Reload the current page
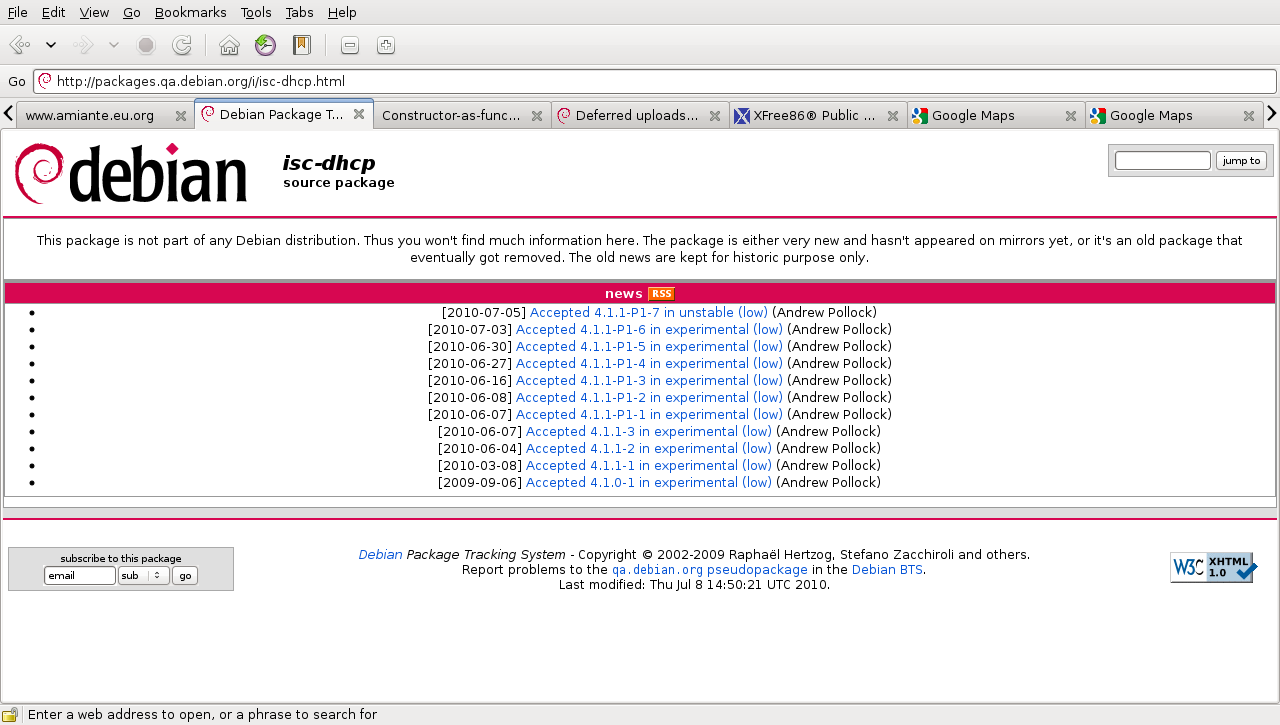 [x=181, y=45]
